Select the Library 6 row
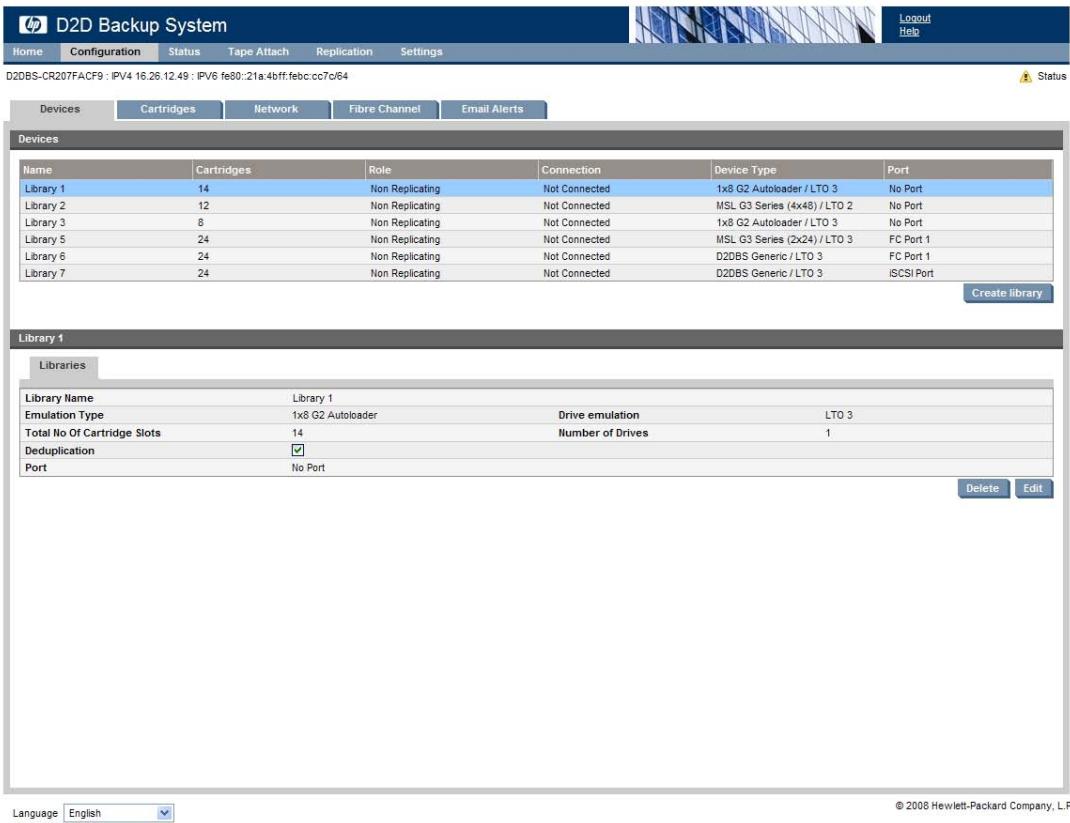This screenshot has width=1070, height=823. (x=536, y=257)
